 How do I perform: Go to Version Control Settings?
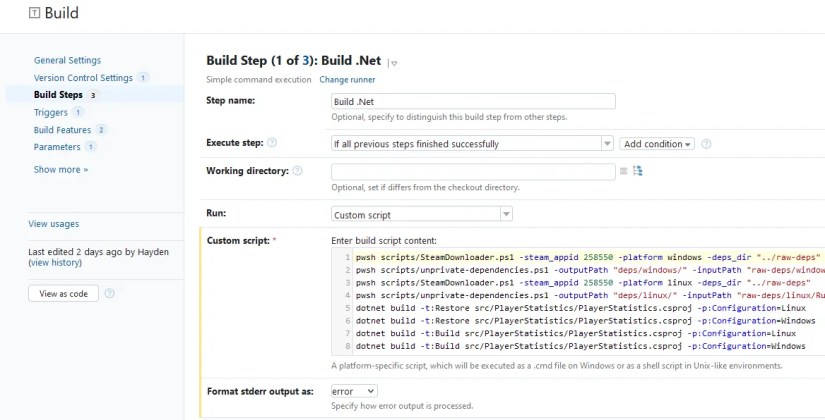click(x=83, y=78)
